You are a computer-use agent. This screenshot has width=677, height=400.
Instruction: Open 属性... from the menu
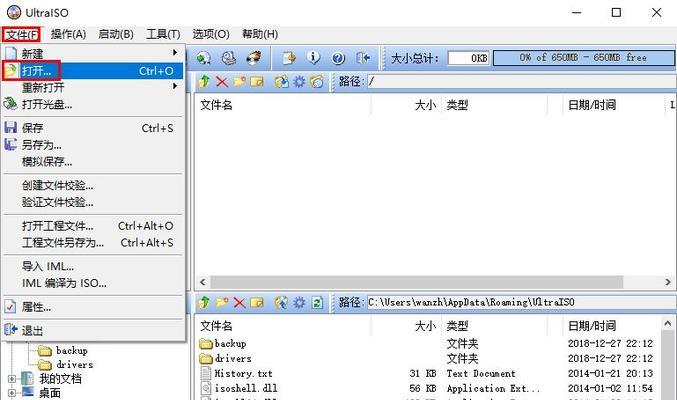(x=93, y=307)
